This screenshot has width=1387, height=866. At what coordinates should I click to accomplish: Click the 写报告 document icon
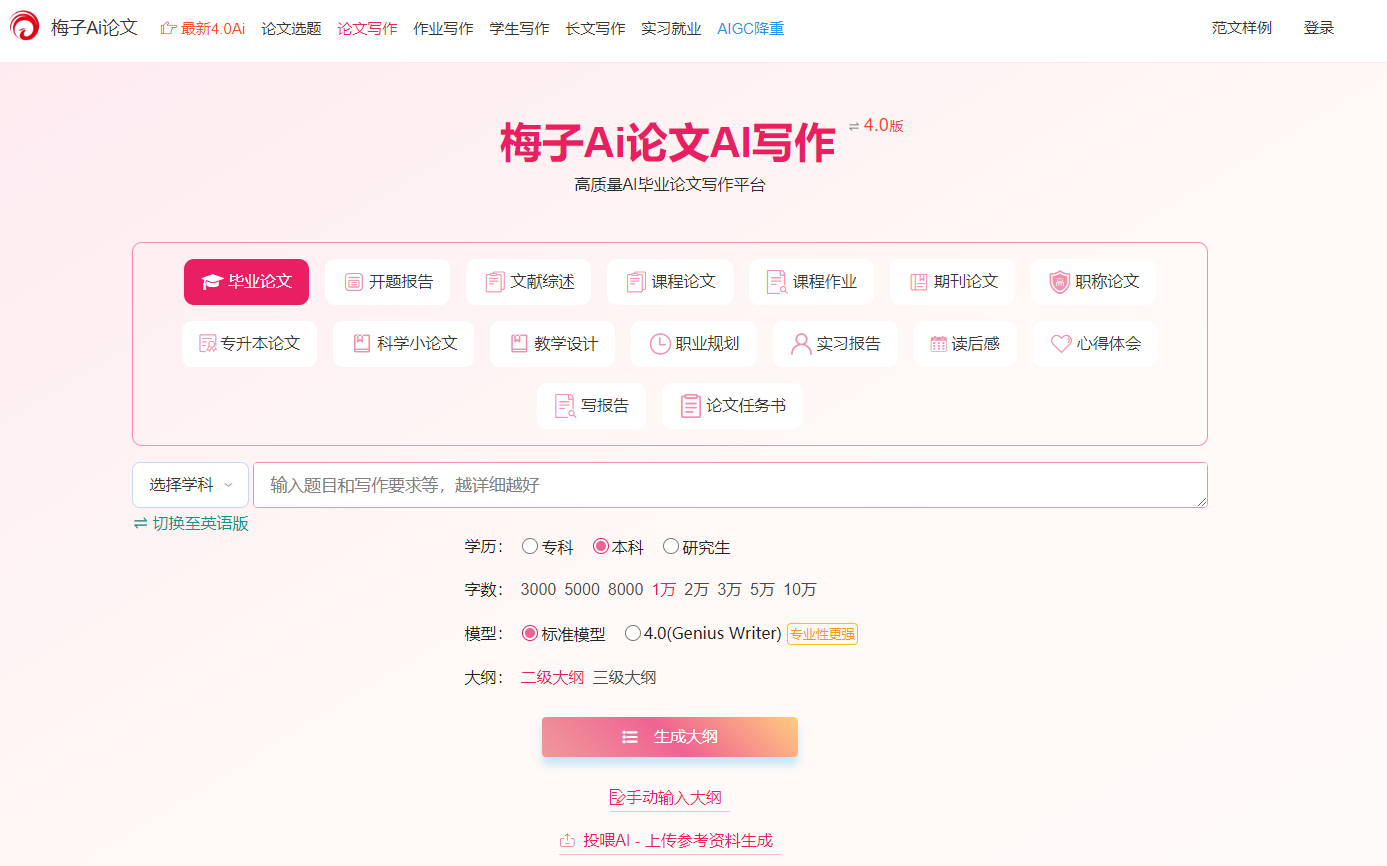coord(565,406)
